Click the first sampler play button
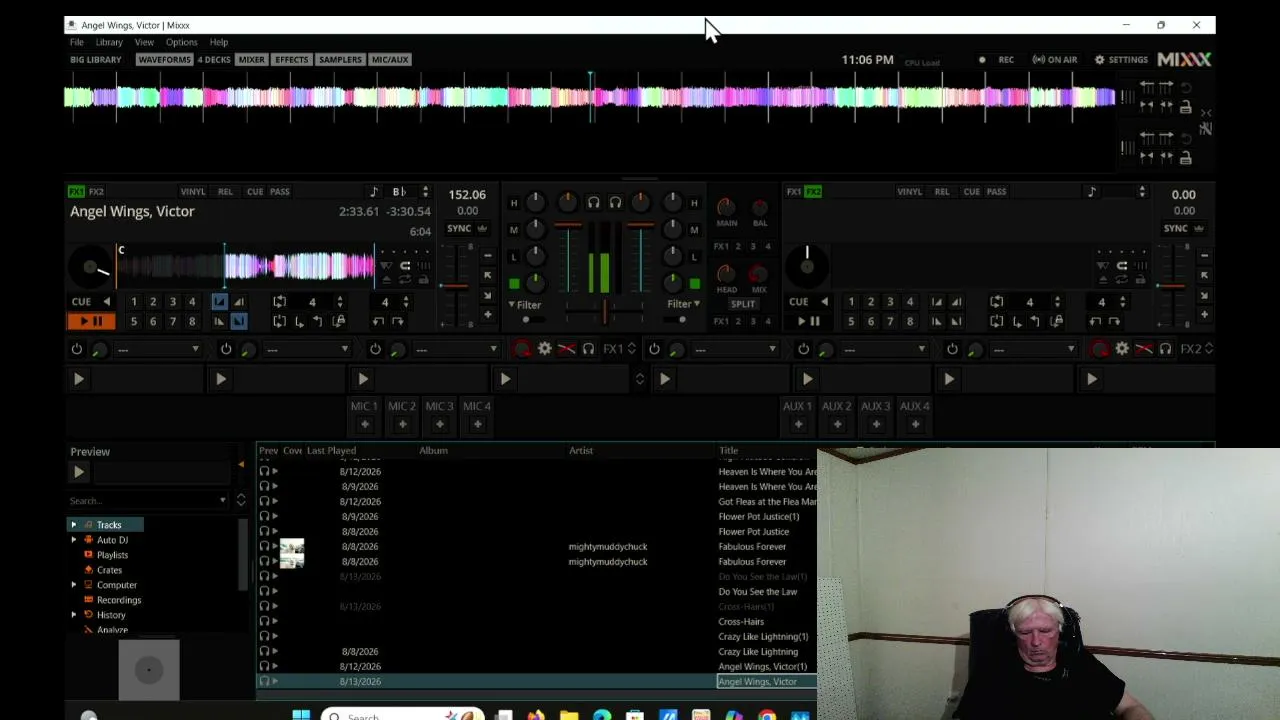This screenshot has height=720, width=1280. [78, 379]
